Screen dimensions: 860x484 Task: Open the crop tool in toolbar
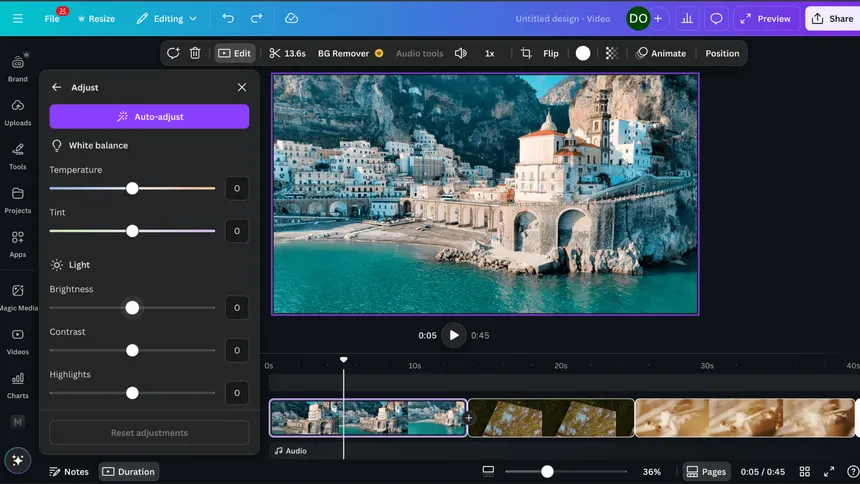pos(526,53)
